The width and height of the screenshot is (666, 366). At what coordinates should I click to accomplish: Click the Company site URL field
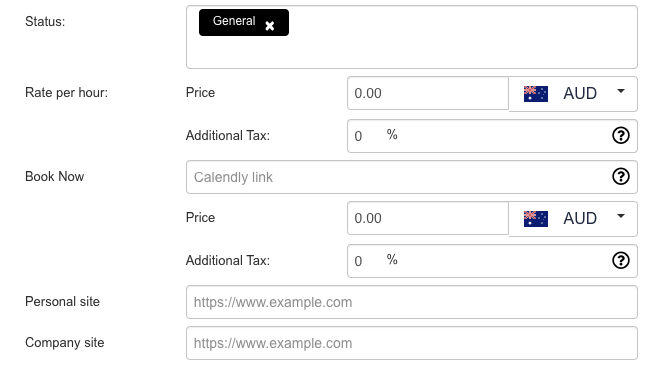coord(412,343)
